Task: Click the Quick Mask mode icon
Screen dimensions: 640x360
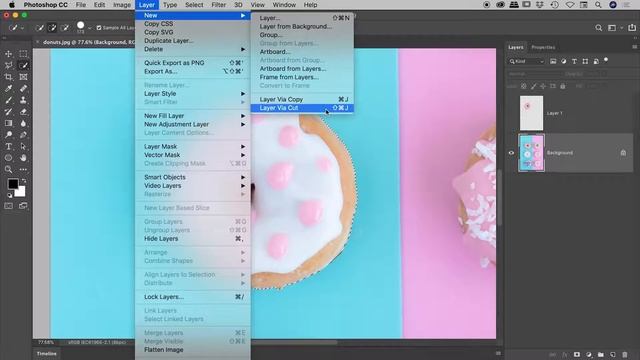Action: (8, 206)
